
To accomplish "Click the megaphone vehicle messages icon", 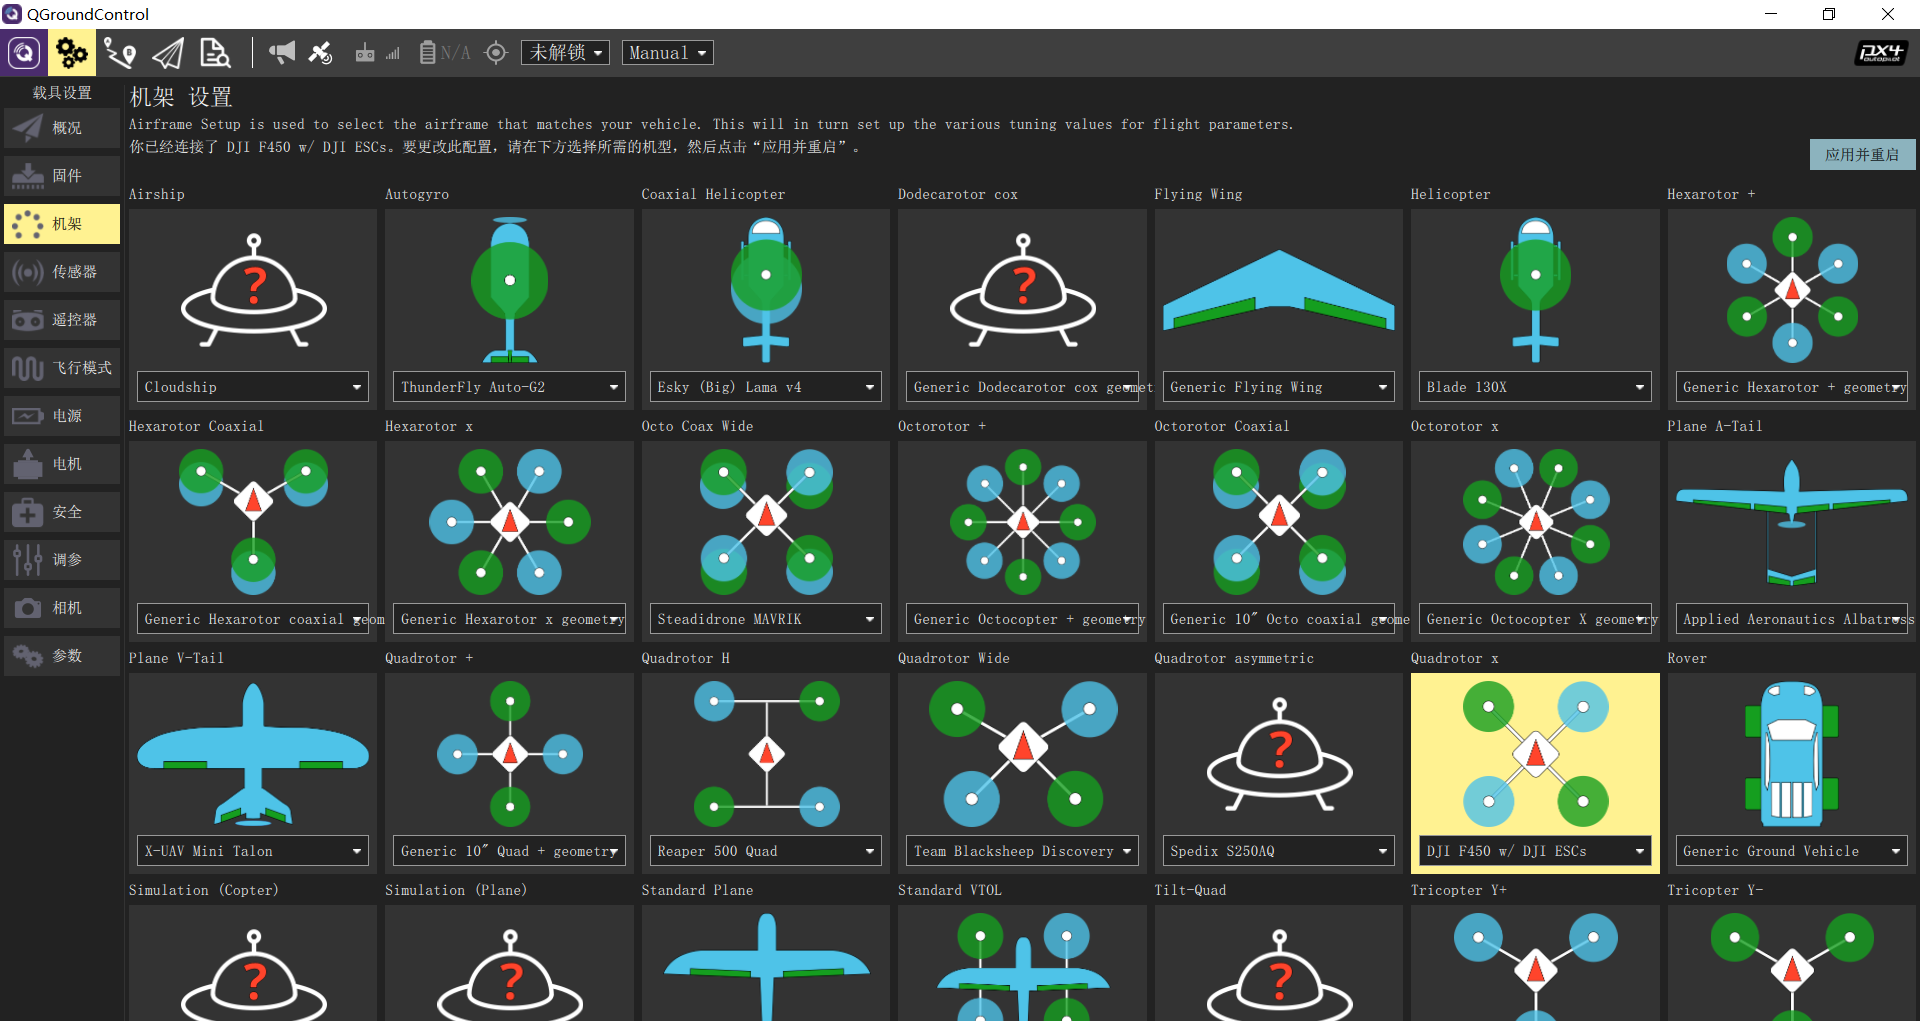I will click(282, 53).
